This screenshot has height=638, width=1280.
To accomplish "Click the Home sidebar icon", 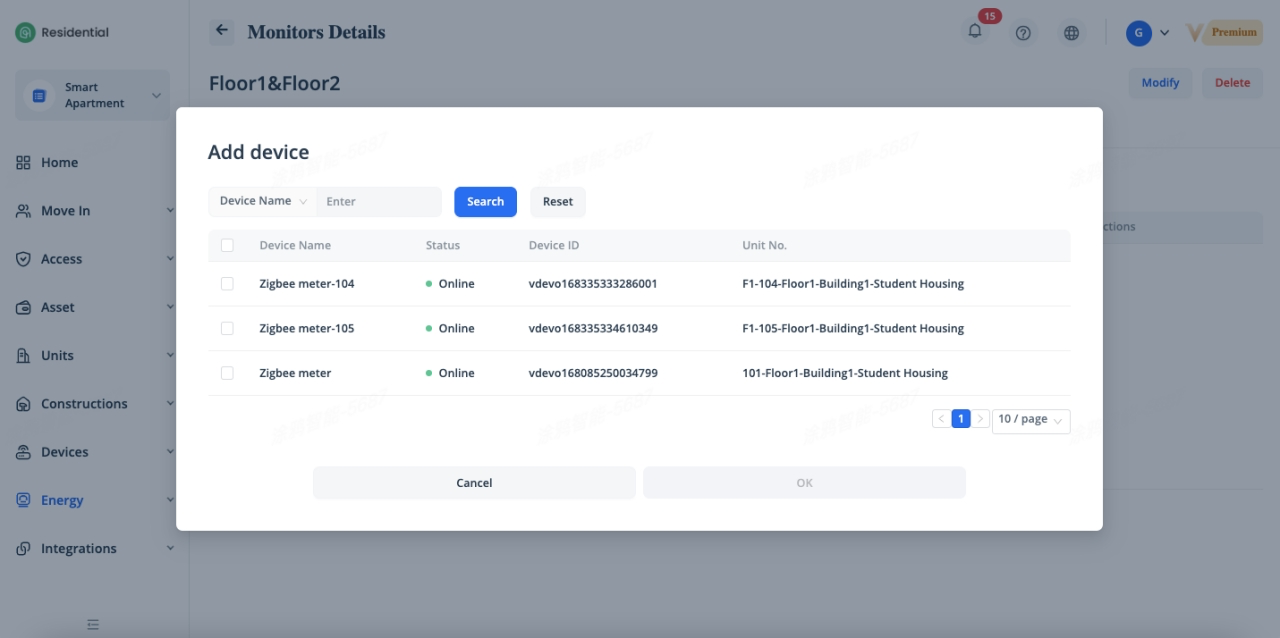I will (x=23, y=162).
